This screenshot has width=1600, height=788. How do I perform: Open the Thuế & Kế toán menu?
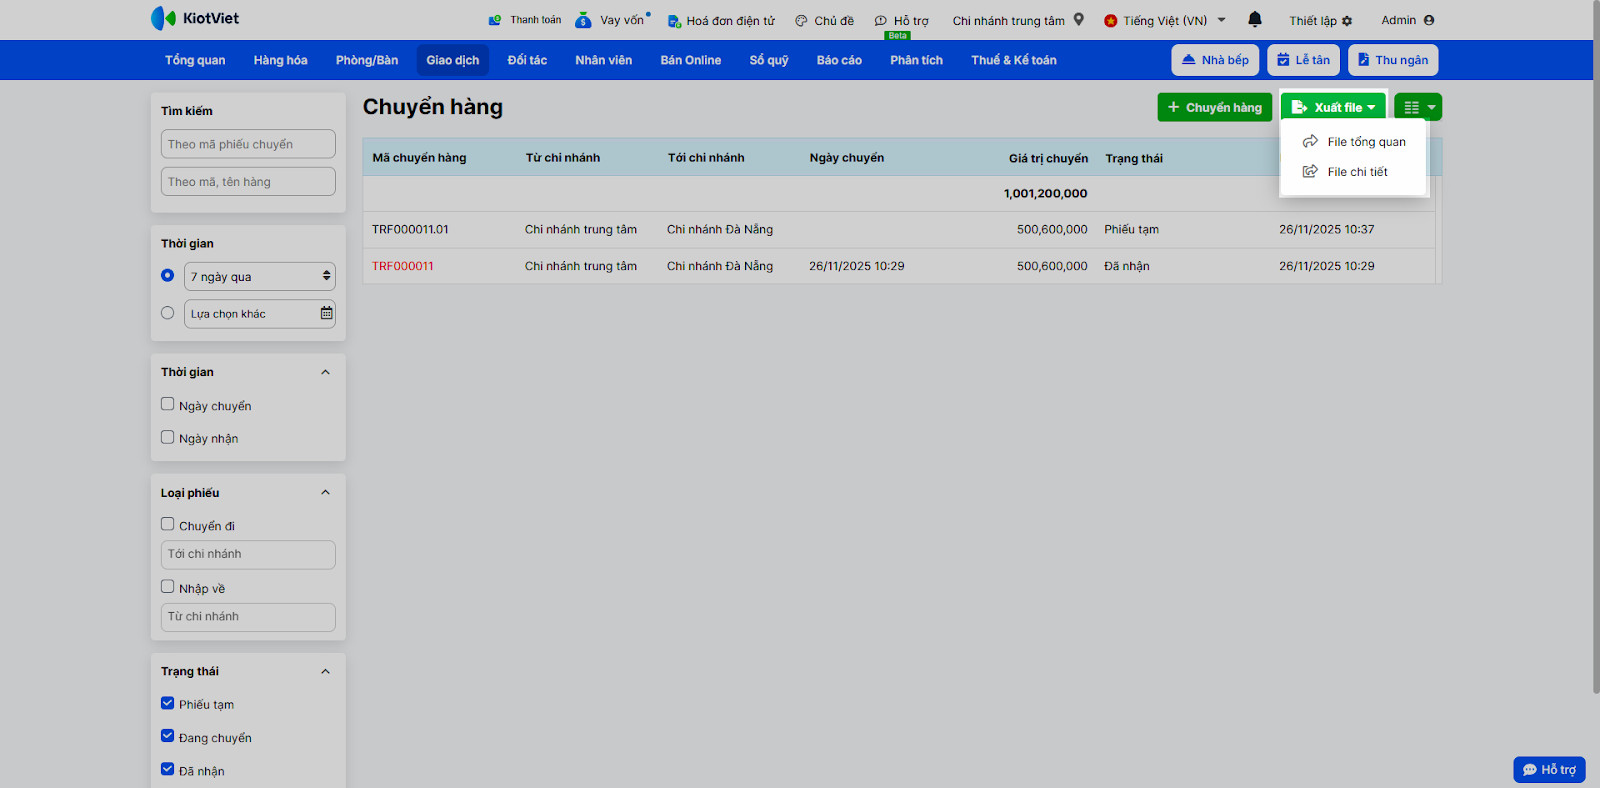coord(1014,60)
